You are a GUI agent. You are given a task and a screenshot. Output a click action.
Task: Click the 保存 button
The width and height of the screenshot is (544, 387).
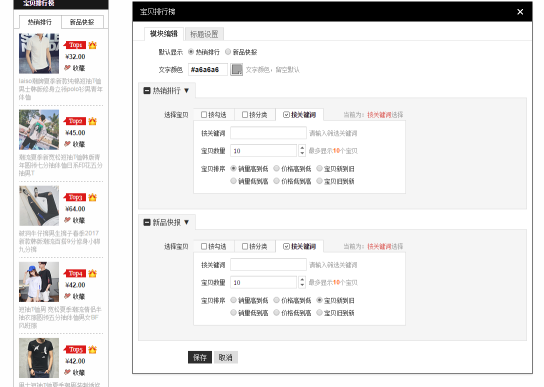tap(200, 357)
